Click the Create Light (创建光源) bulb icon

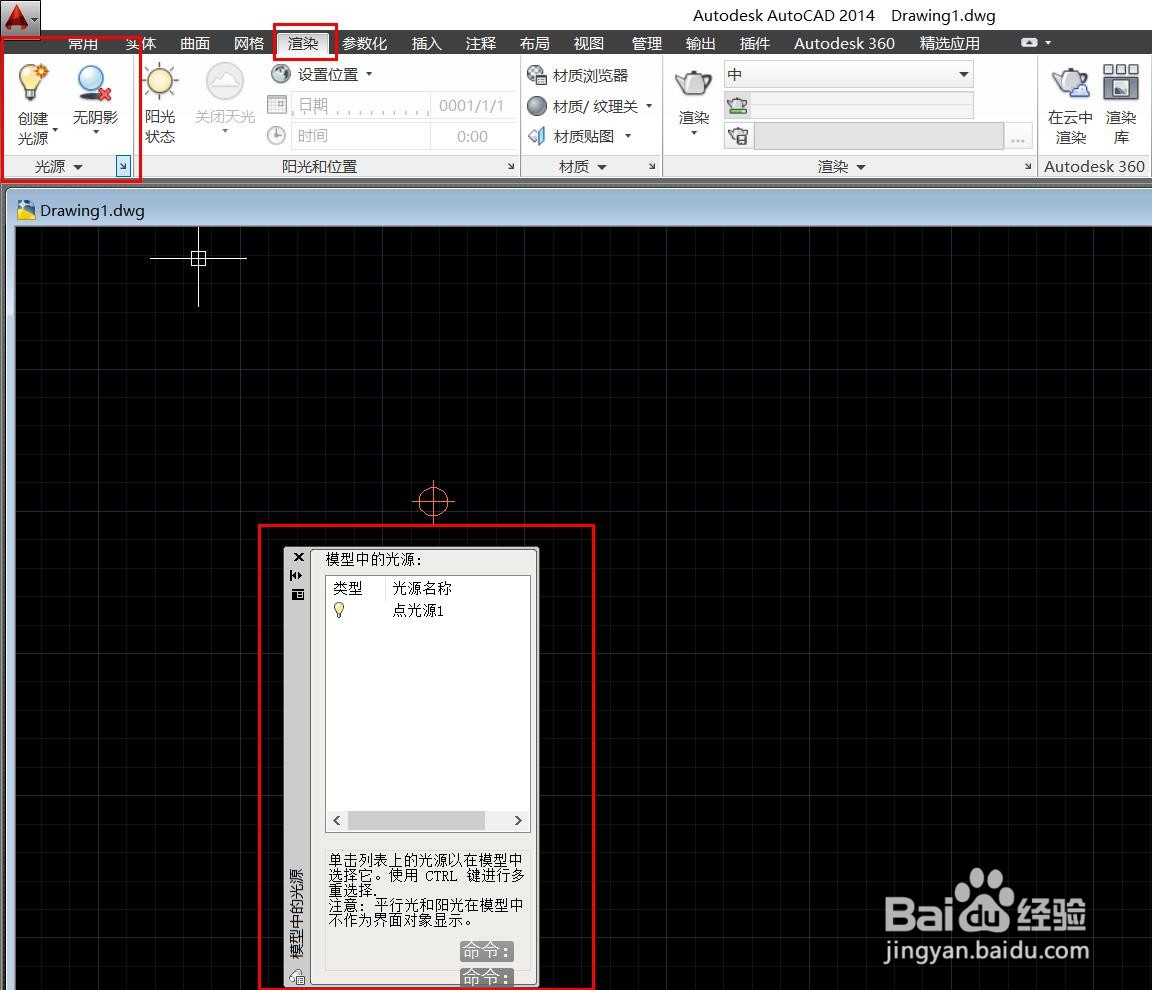point(32,82)
